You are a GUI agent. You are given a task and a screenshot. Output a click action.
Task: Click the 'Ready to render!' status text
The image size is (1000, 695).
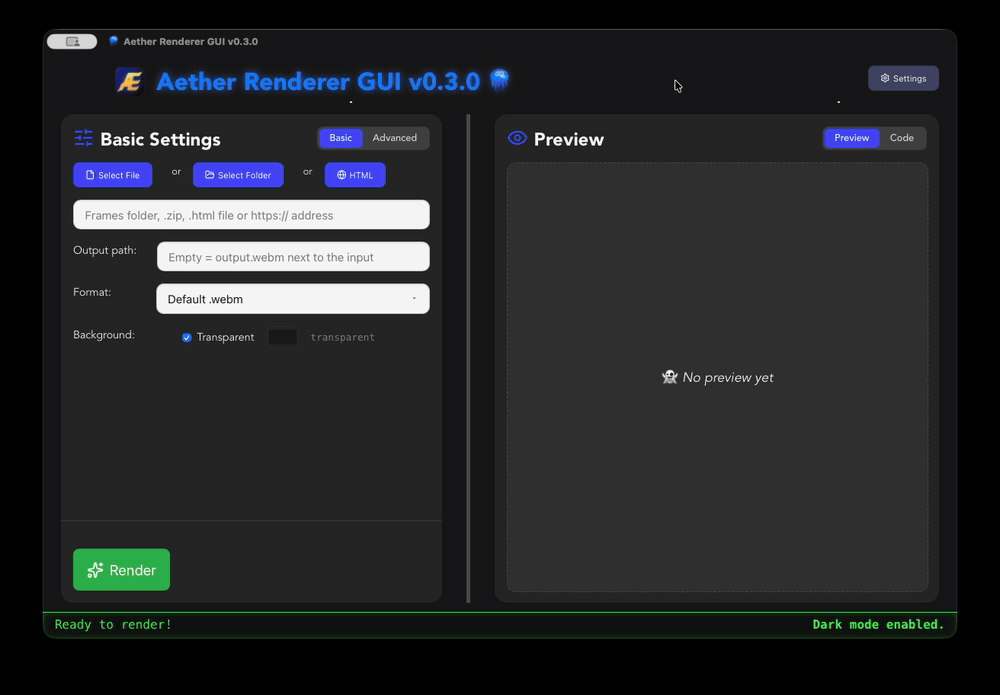[x=113, y=624]
